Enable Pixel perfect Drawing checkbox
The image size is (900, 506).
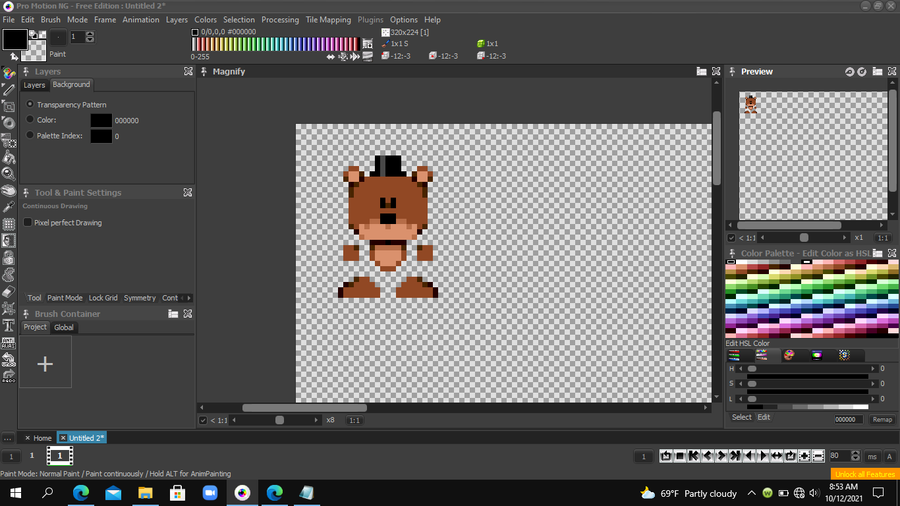(x=28, y=222)
